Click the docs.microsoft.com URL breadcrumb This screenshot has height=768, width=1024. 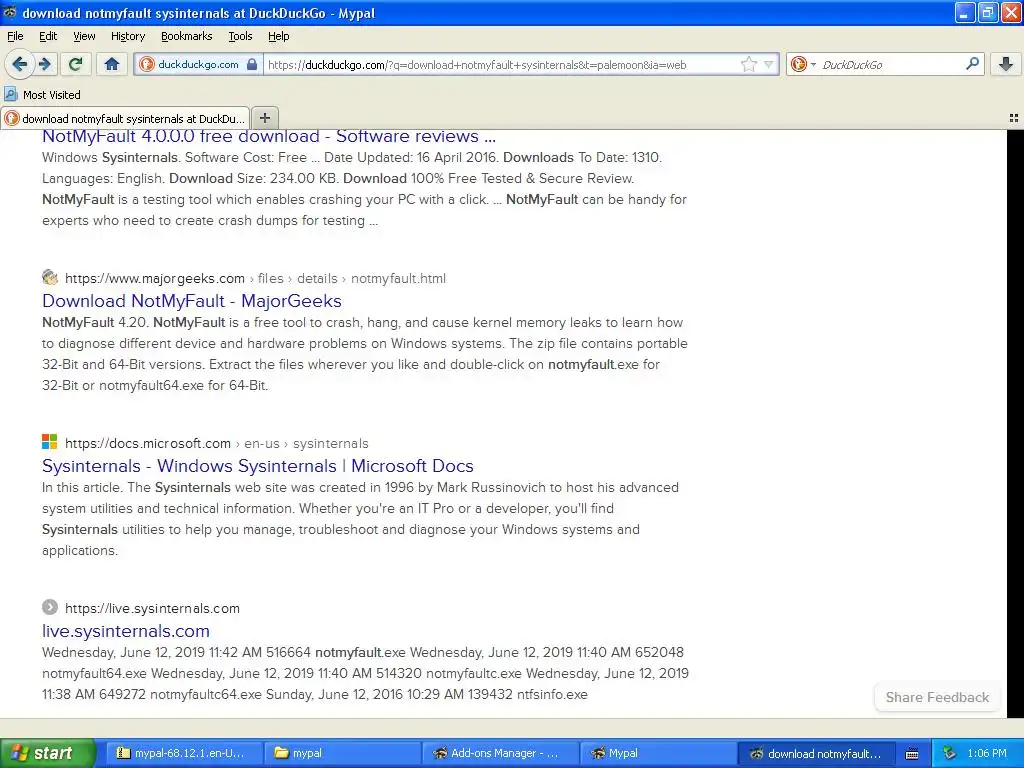(216, 443)
